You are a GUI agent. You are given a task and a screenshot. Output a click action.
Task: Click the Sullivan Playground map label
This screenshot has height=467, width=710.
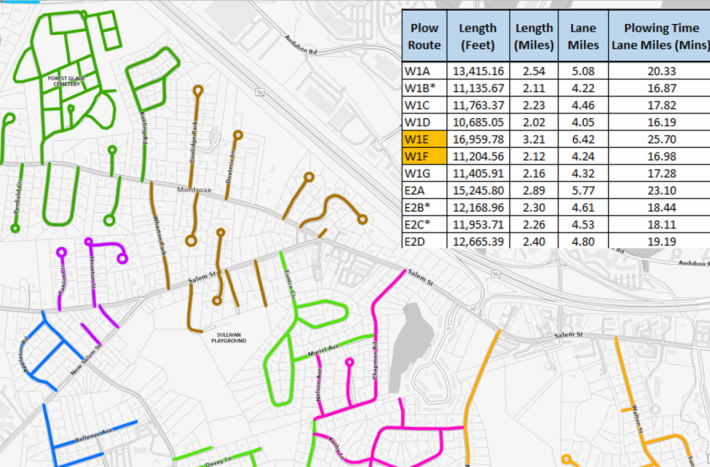pyautogui.click(x=229, y=337)
